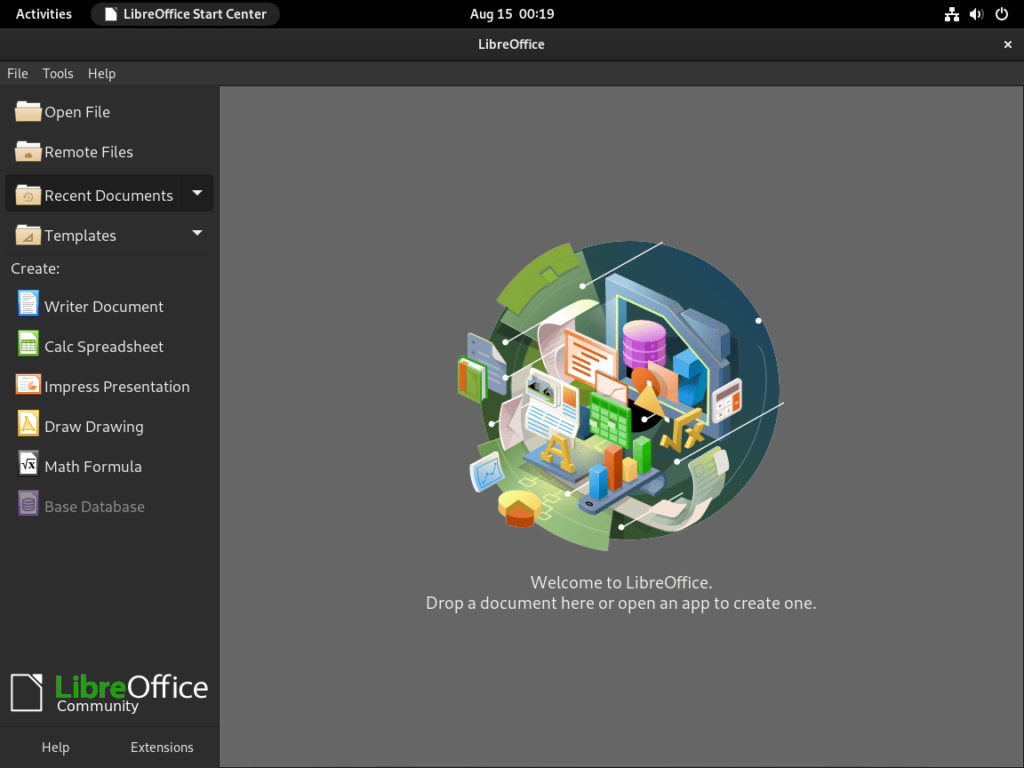Click the Remote Files label
This screenshot has width=1024, height=768.
point(89,152)
